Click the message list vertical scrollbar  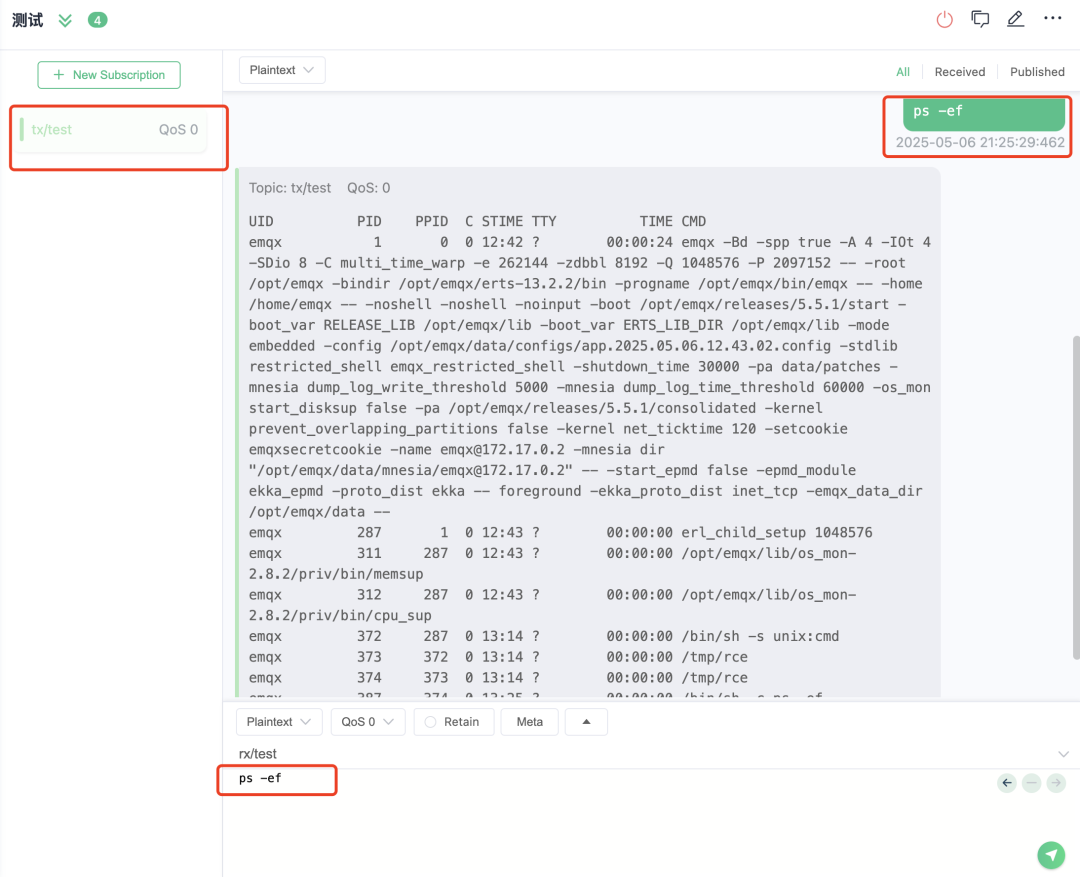tap(1076, 497)
